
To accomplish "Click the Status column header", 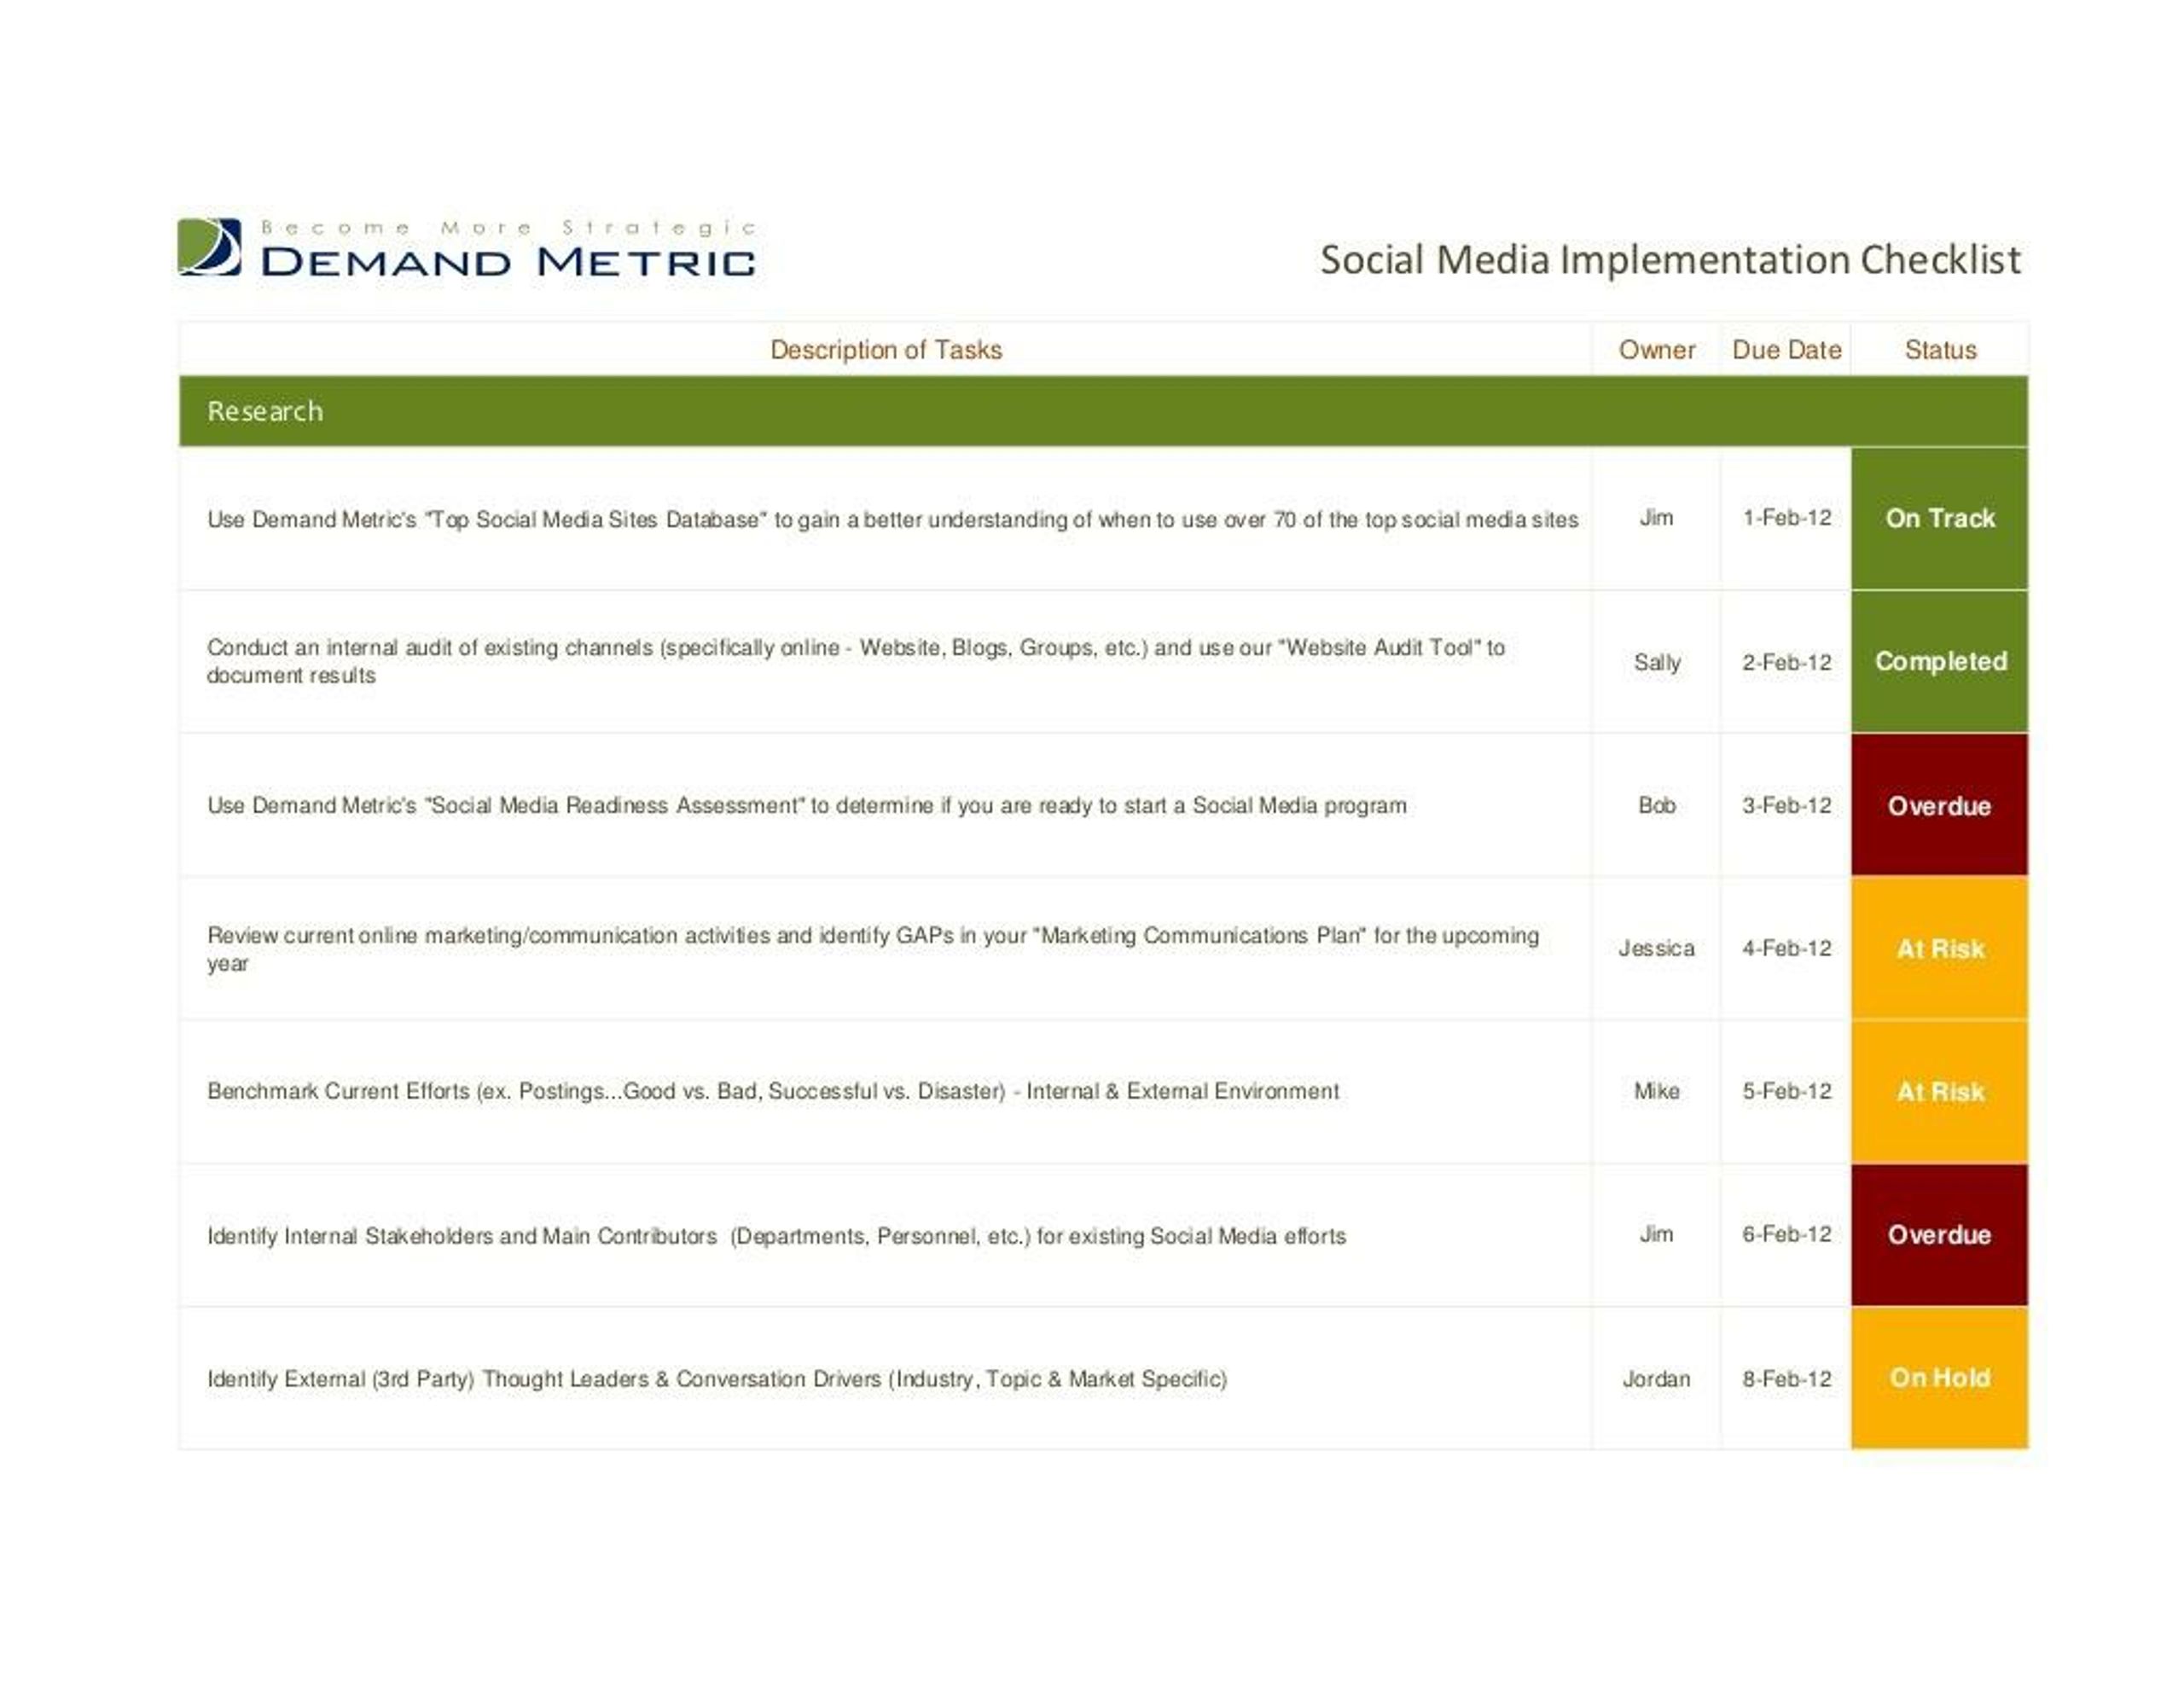I will [1940, 350].
